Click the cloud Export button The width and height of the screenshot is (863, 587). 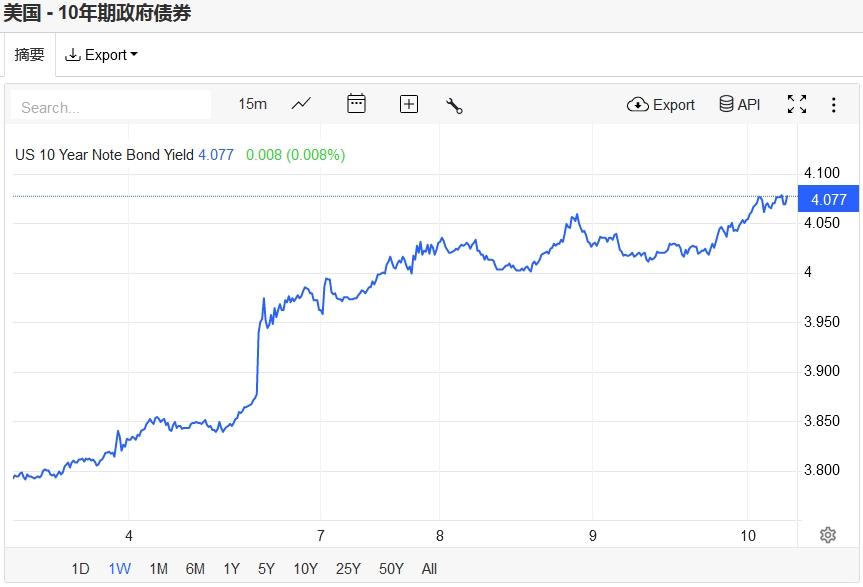[x=661, y=104]
